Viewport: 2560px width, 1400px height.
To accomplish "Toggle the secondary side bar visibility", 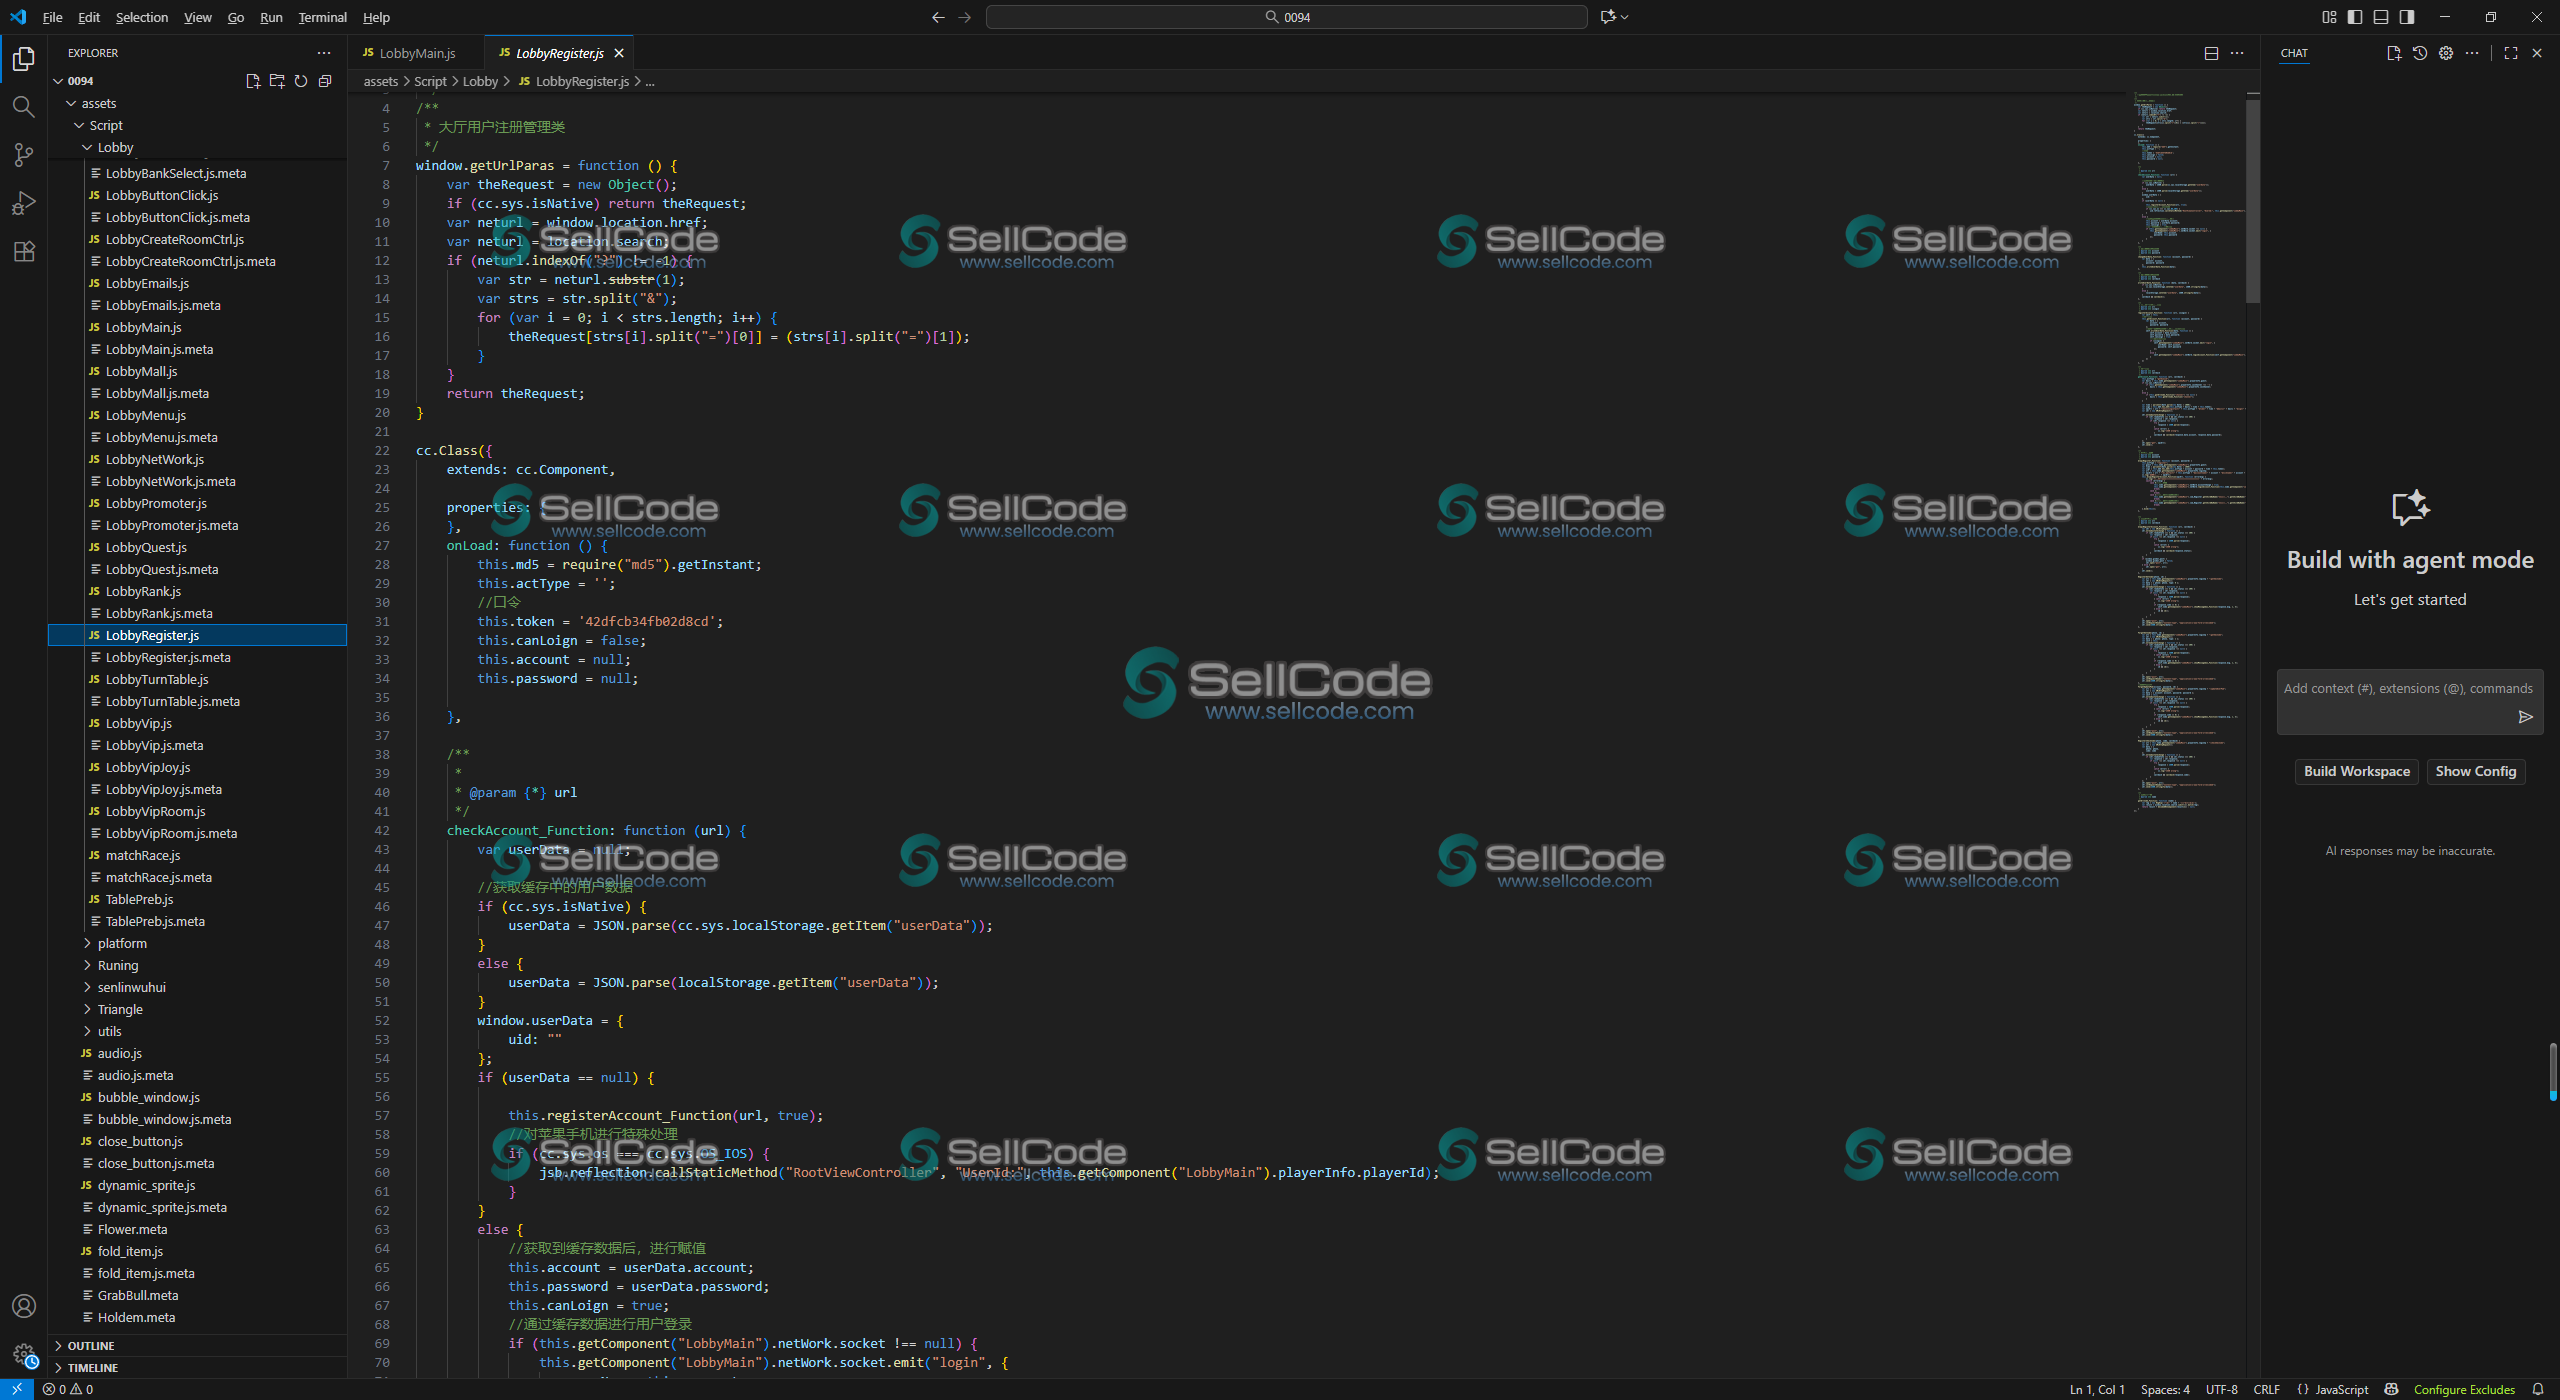I will (x=2407, y=17).
